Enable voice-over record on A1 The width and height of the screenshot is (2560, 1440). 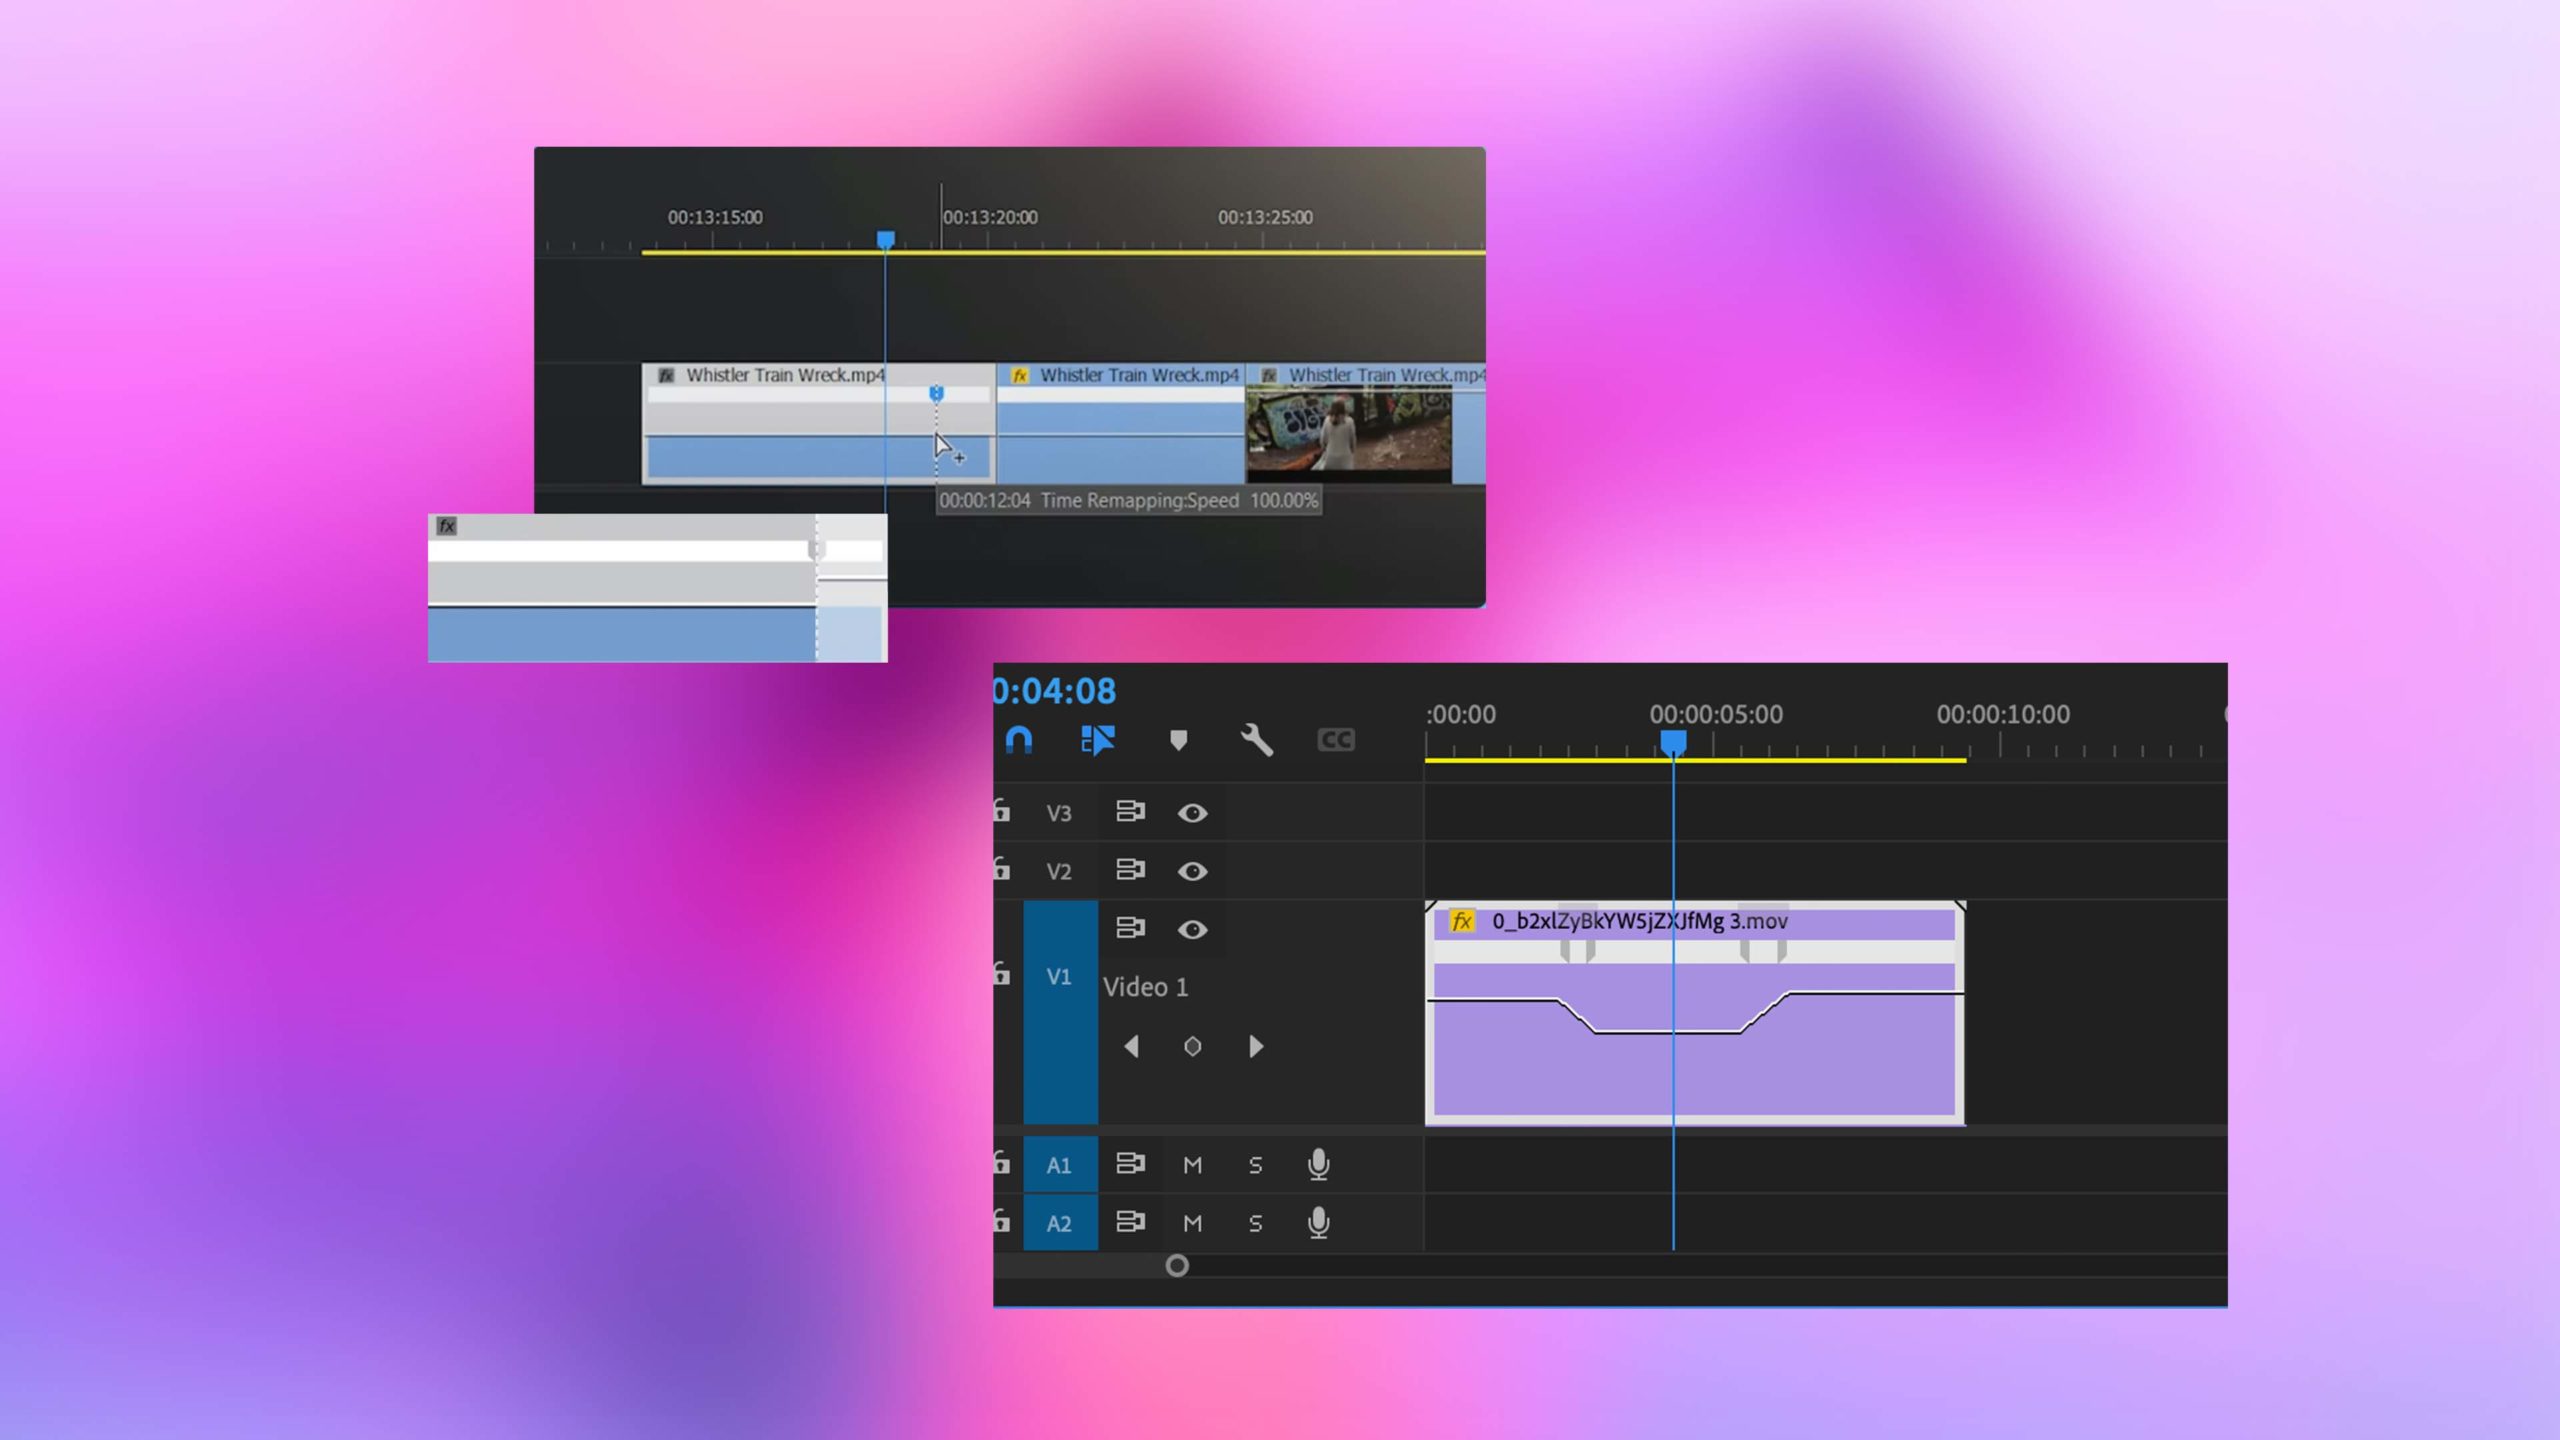[x=1319, y=1165]
